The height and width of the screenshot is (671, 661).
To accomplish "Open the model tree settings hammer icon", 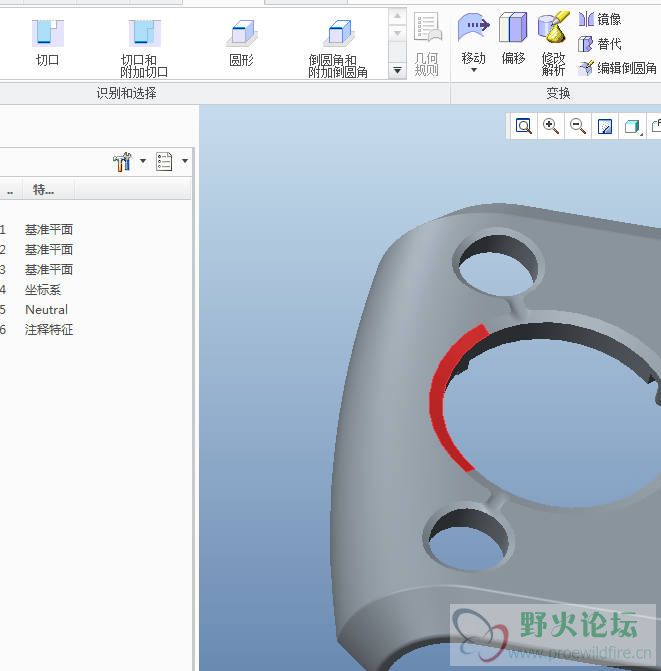I will pos(122,162).
